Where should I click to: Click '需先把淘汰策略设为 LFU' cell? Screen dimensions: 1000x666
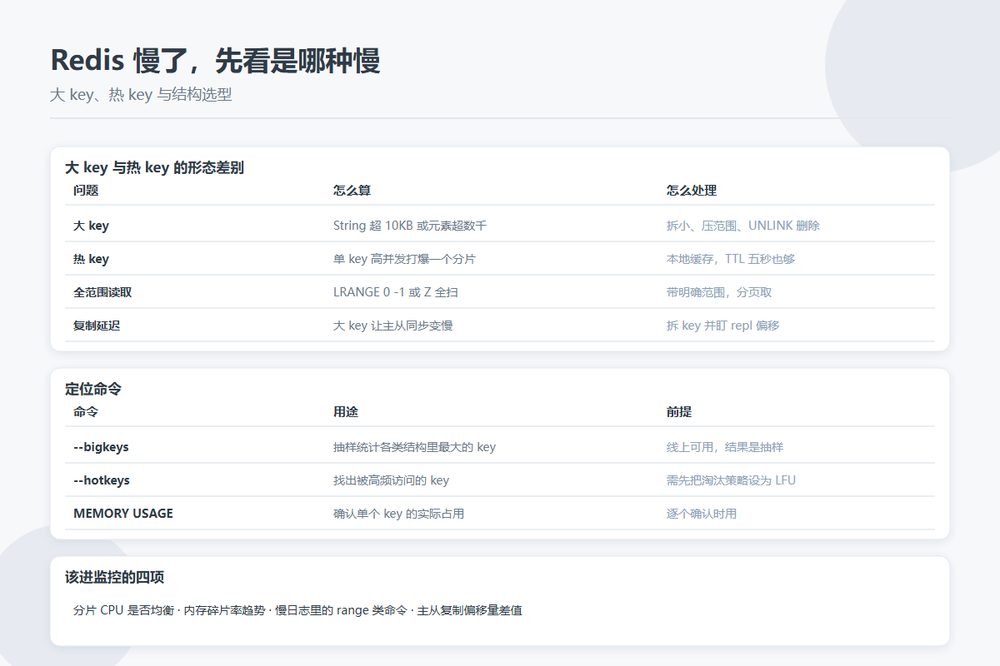(x=732, y=480)
